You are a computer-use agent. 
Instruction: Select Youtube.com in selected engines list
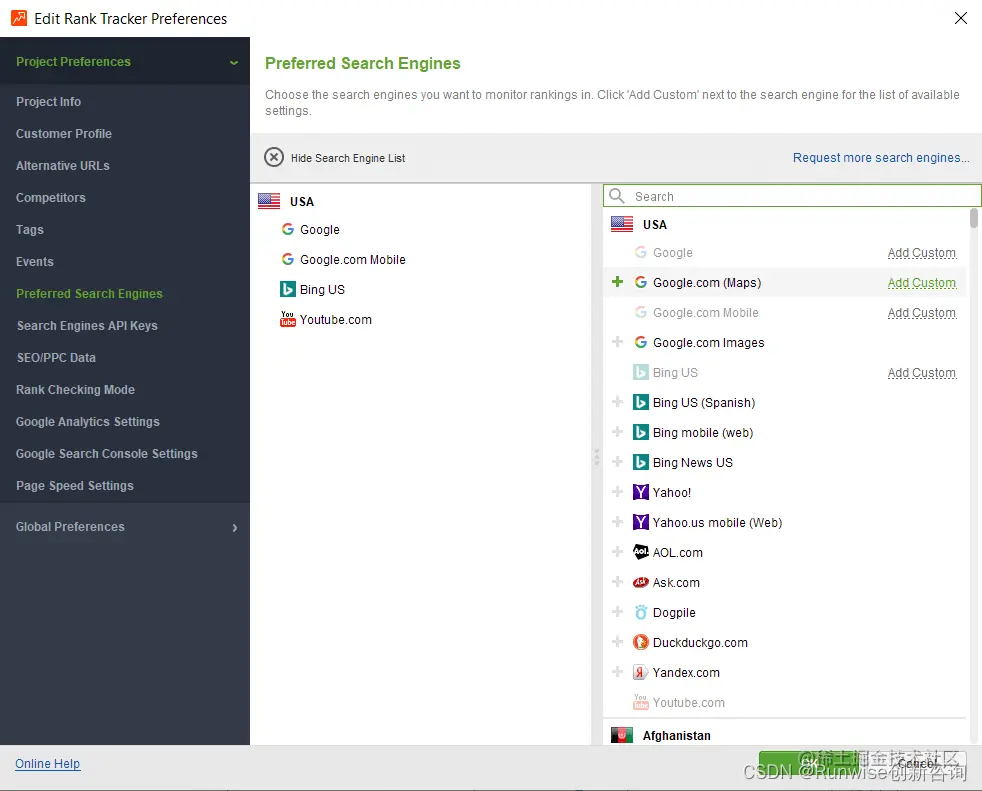click(336, 319)
